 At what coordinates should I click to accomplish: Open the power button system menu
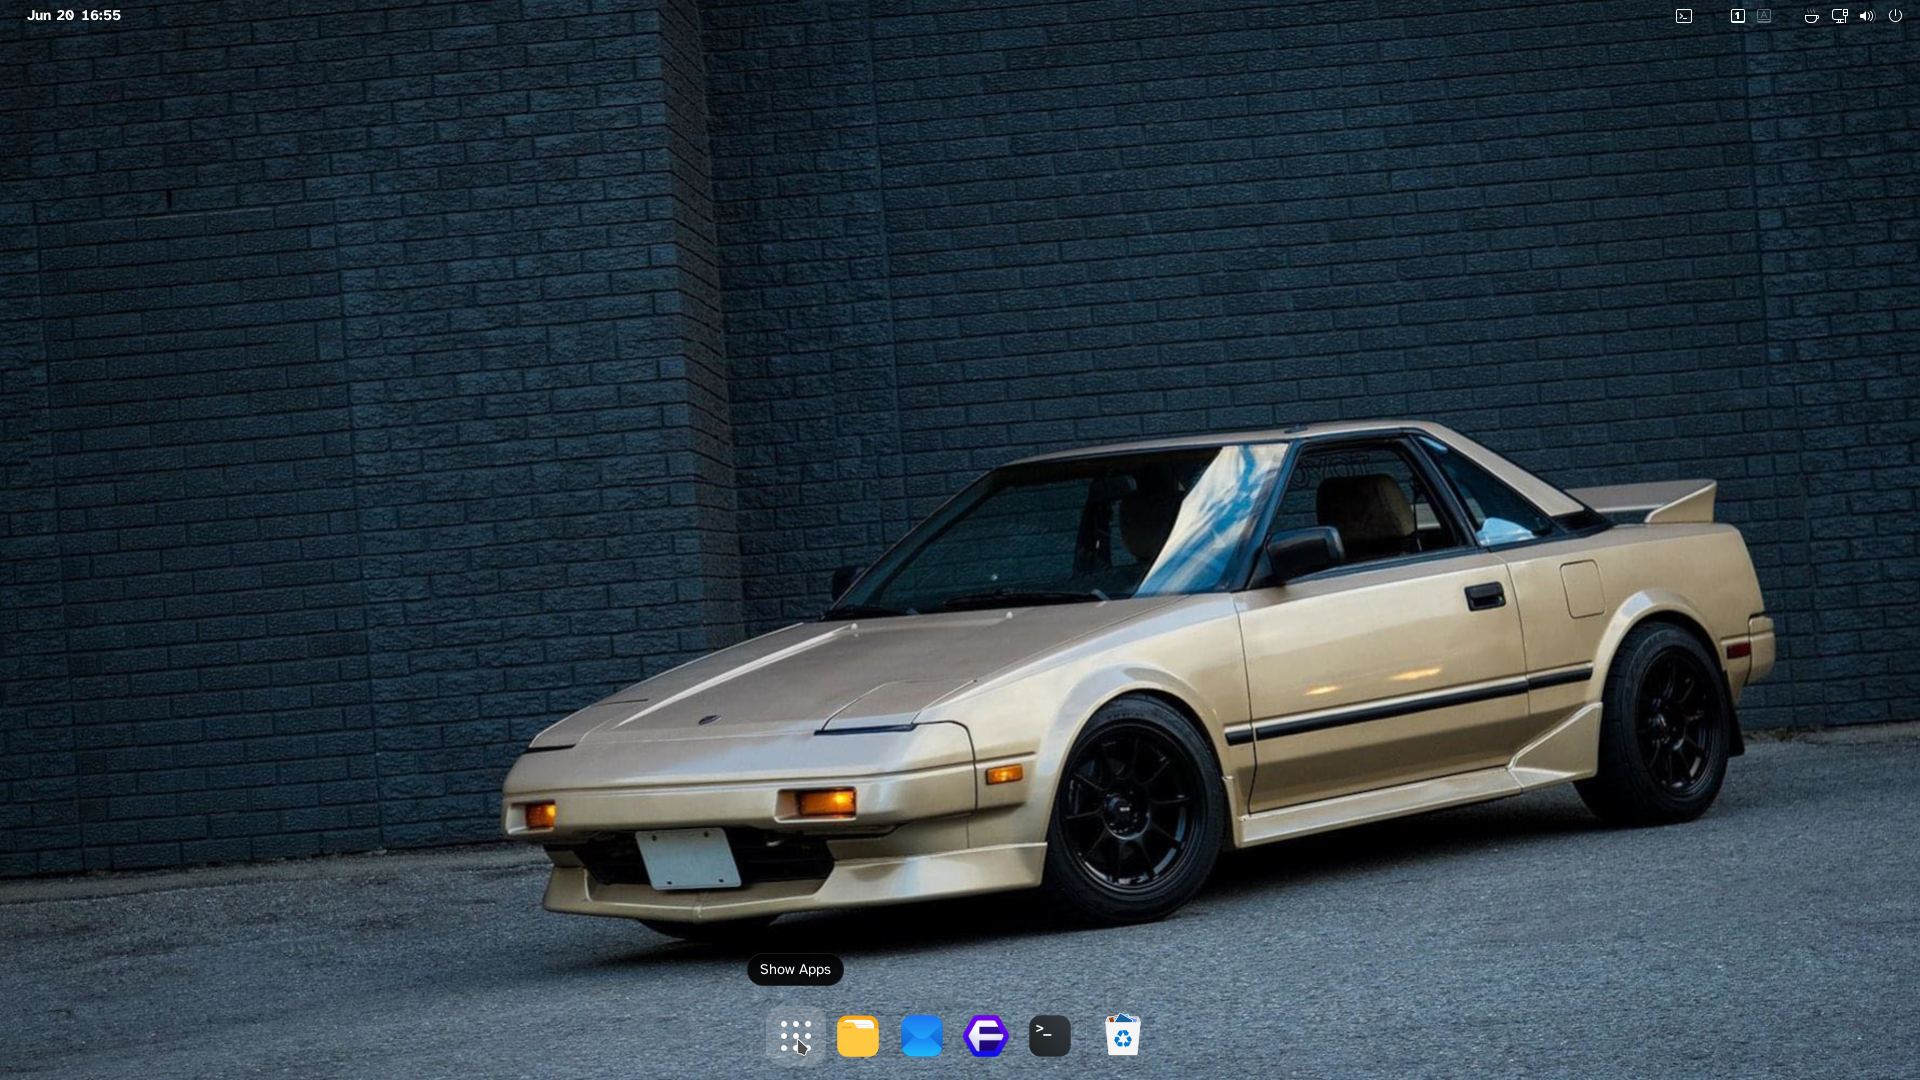[x=1894, y=16]
